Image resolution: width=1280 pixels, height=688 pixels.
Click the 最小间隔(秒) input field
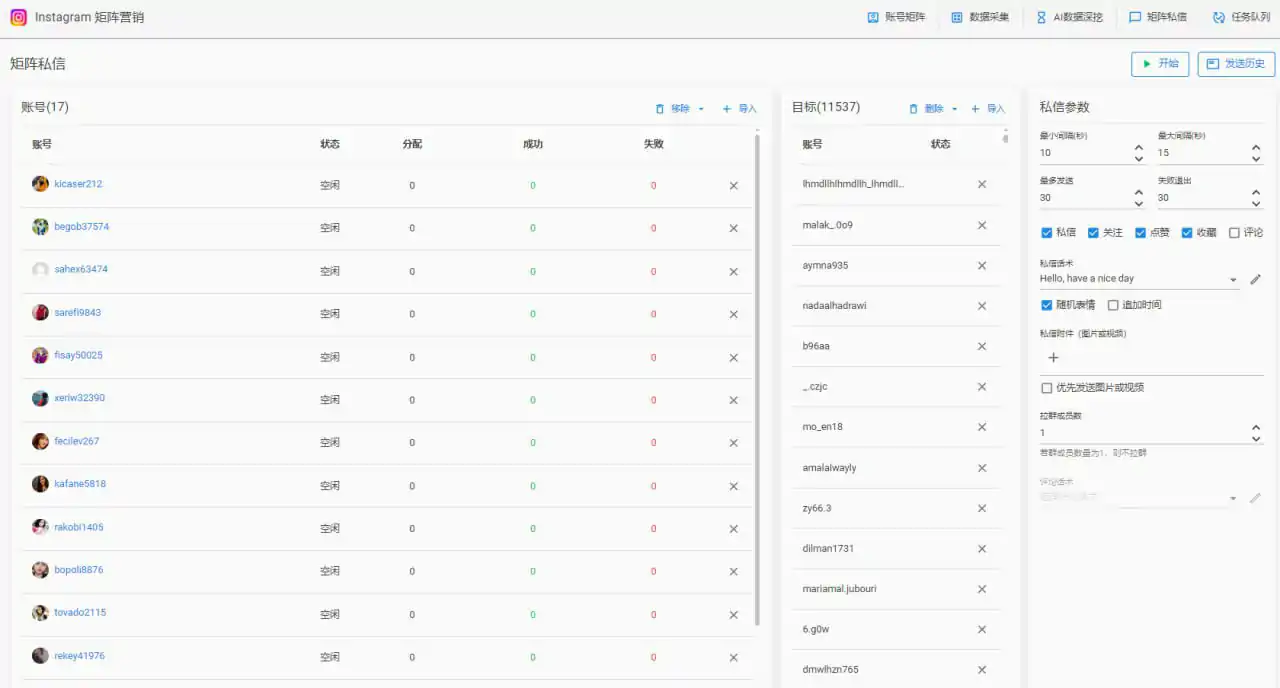[x=1084, y=153]
